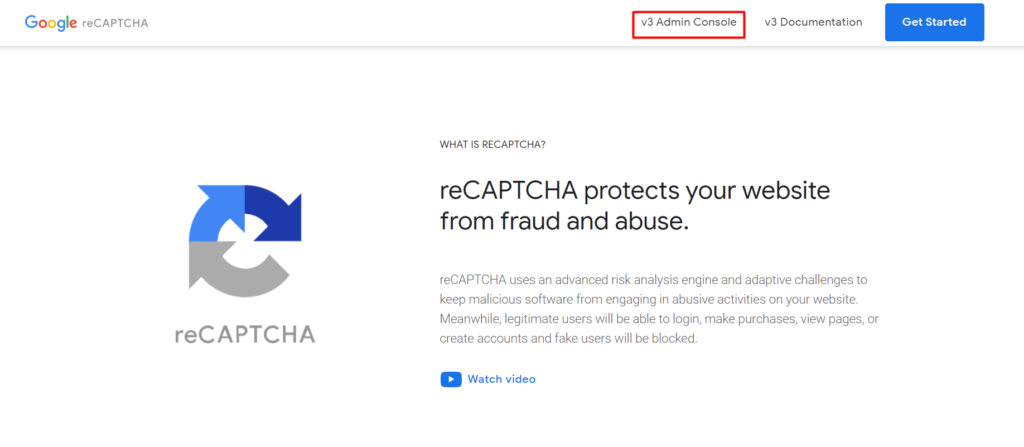Click the white center of the reCAPTCHA logo
The image size is (1024, 447).
(x=245, y=241)
